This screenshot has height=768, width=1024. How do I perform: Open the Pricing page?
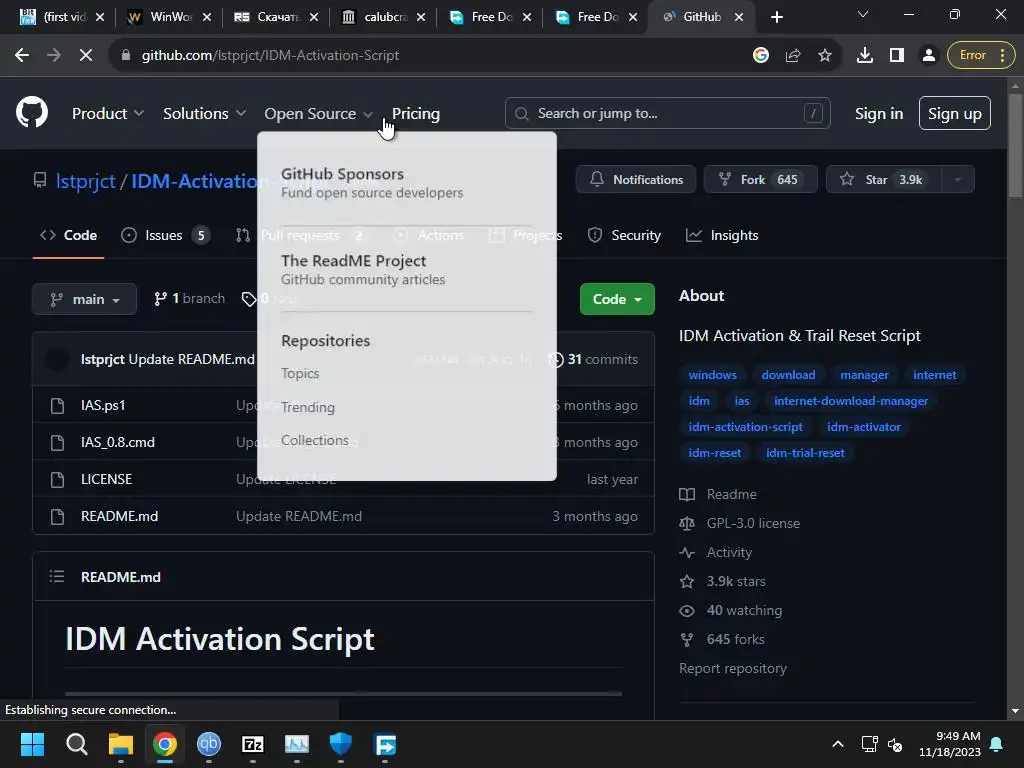(x=416, y=114)
